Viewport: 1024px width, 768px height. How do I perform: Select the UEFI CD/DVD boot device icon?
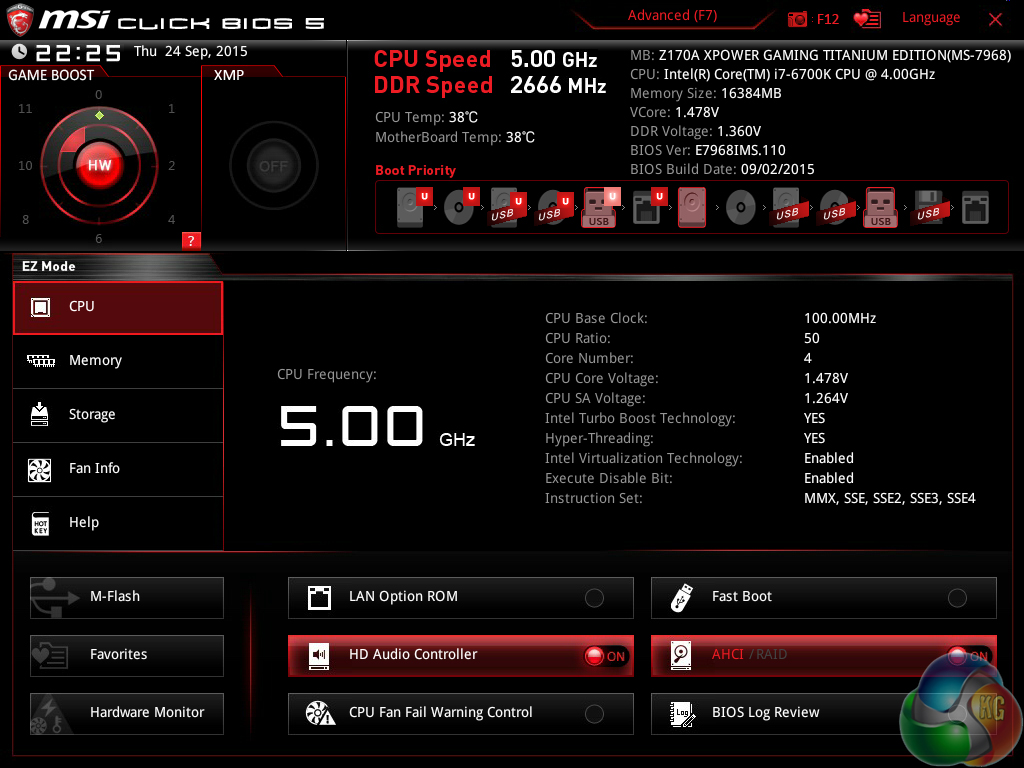click(x=461, y=207)
